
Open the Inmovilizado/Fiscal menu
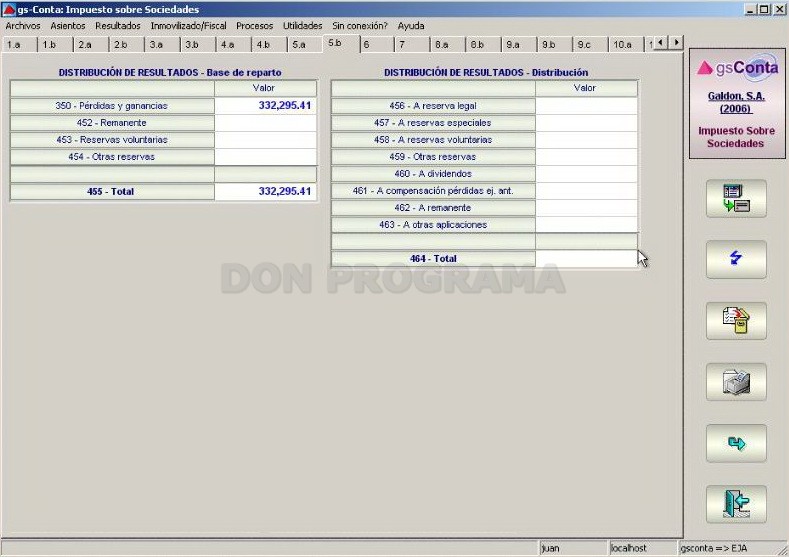[x=188, y=26]
